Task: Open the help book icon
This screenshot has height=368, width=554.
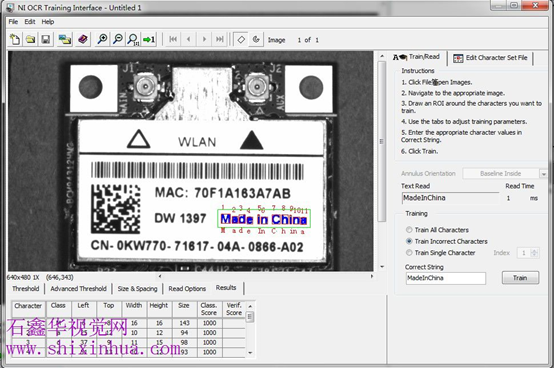Action: click(83, 39)
